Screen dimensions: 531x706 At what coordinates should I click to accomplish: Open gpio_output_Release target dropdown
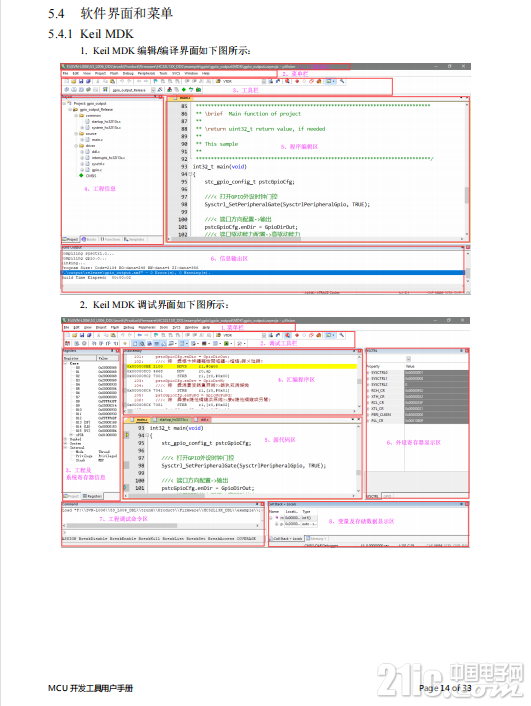153,90
